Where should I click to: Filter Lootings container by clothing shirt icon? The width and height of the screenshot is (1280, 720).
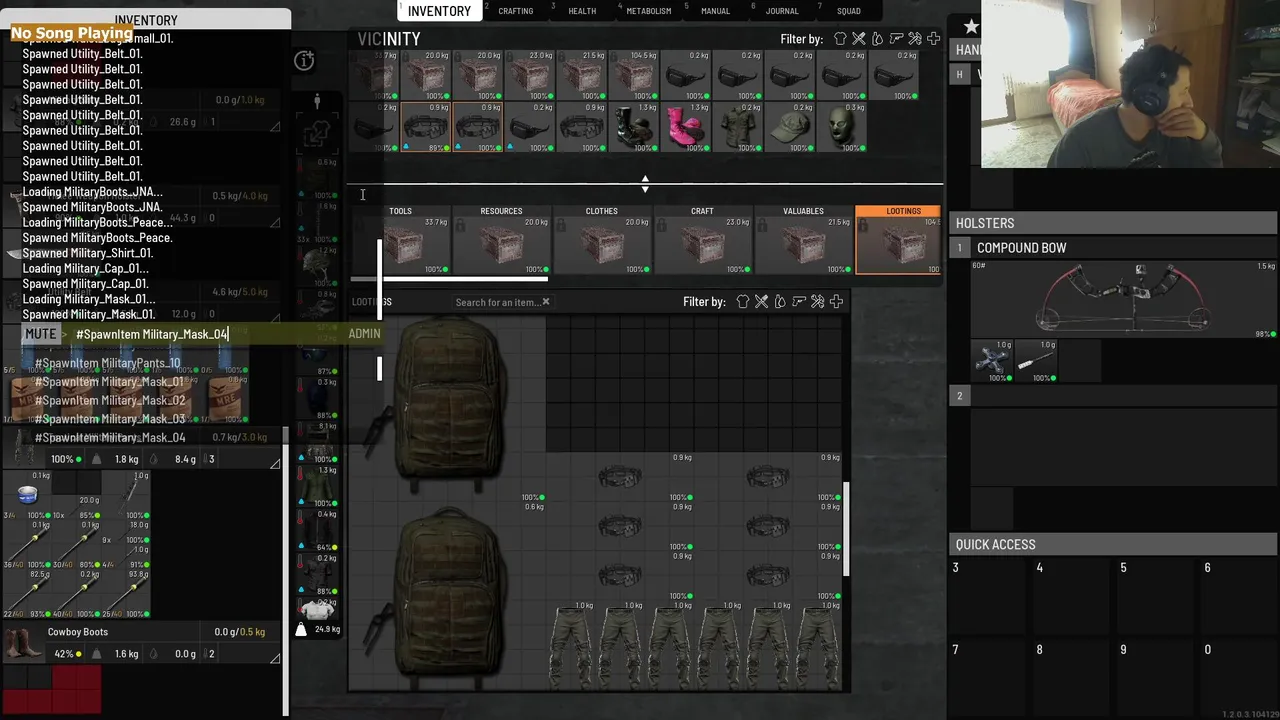click(x=743, y=301)
